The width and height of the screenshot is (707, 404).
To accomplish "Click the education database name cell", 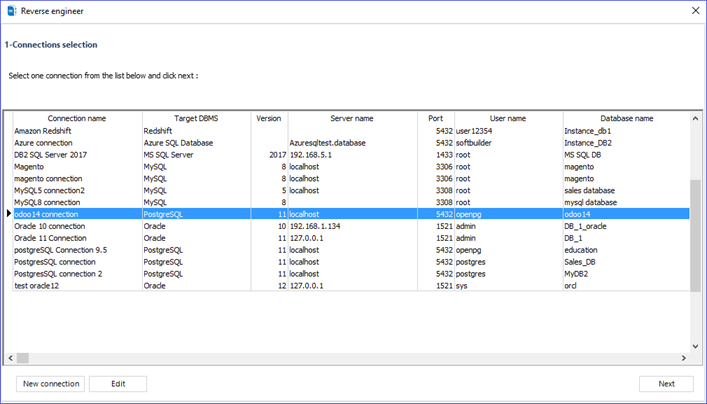I will pos(626,250).
